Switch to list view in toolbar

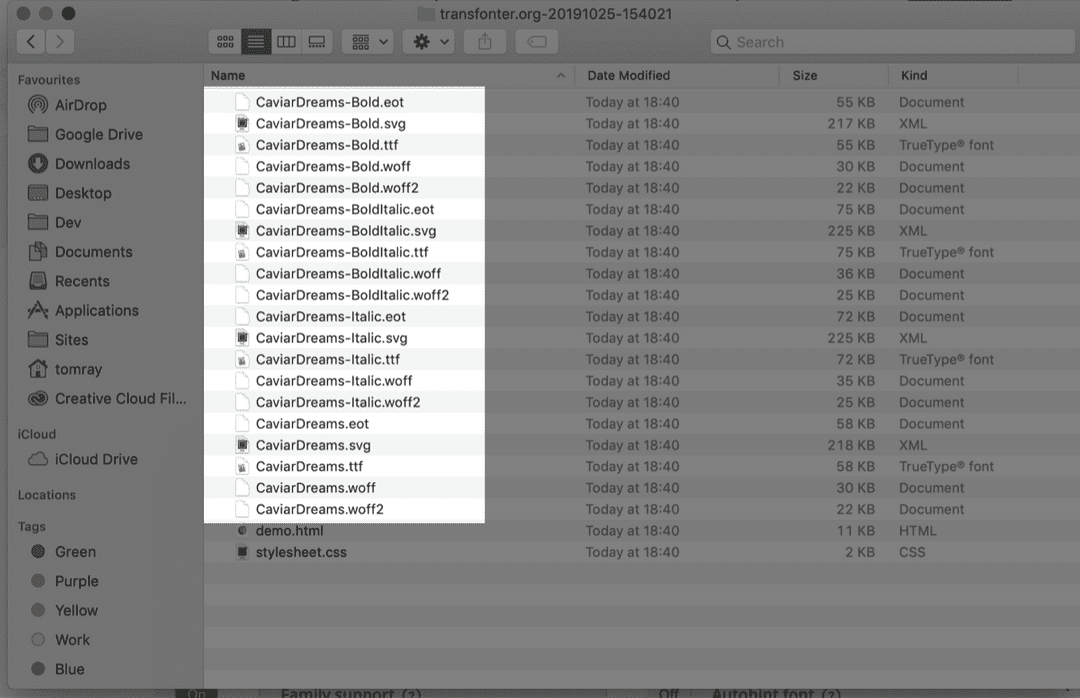coord(256,42)
